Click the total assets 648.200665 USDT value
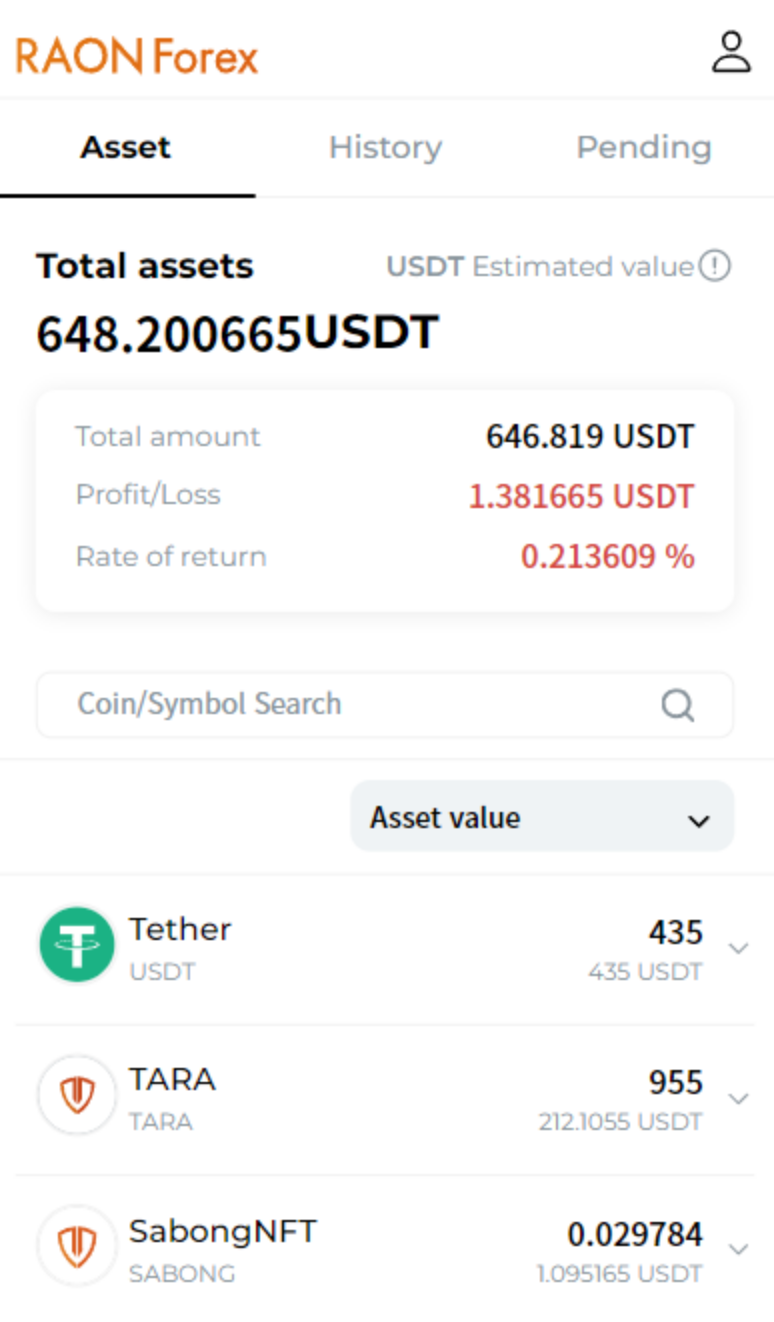Viewport: 774px width, 1322px height. pos(237,334)
